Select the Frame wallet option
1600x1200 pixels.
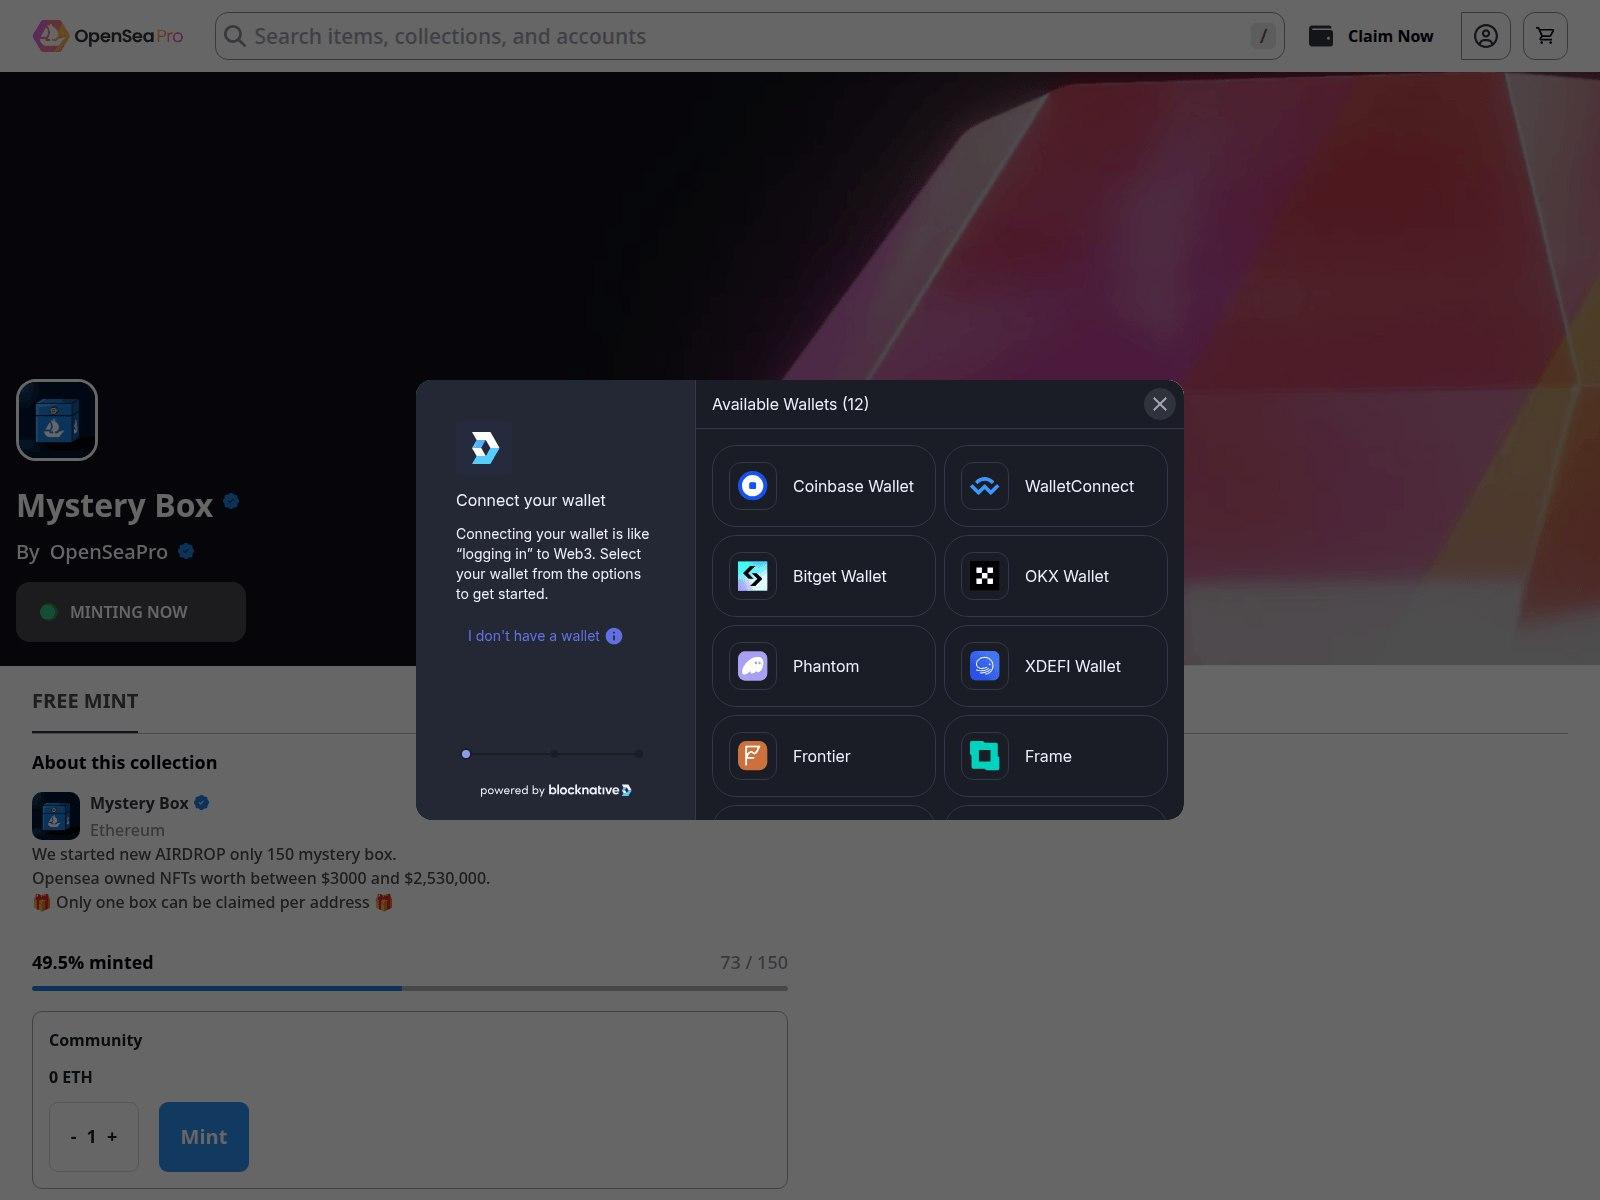coord(1056,756)
